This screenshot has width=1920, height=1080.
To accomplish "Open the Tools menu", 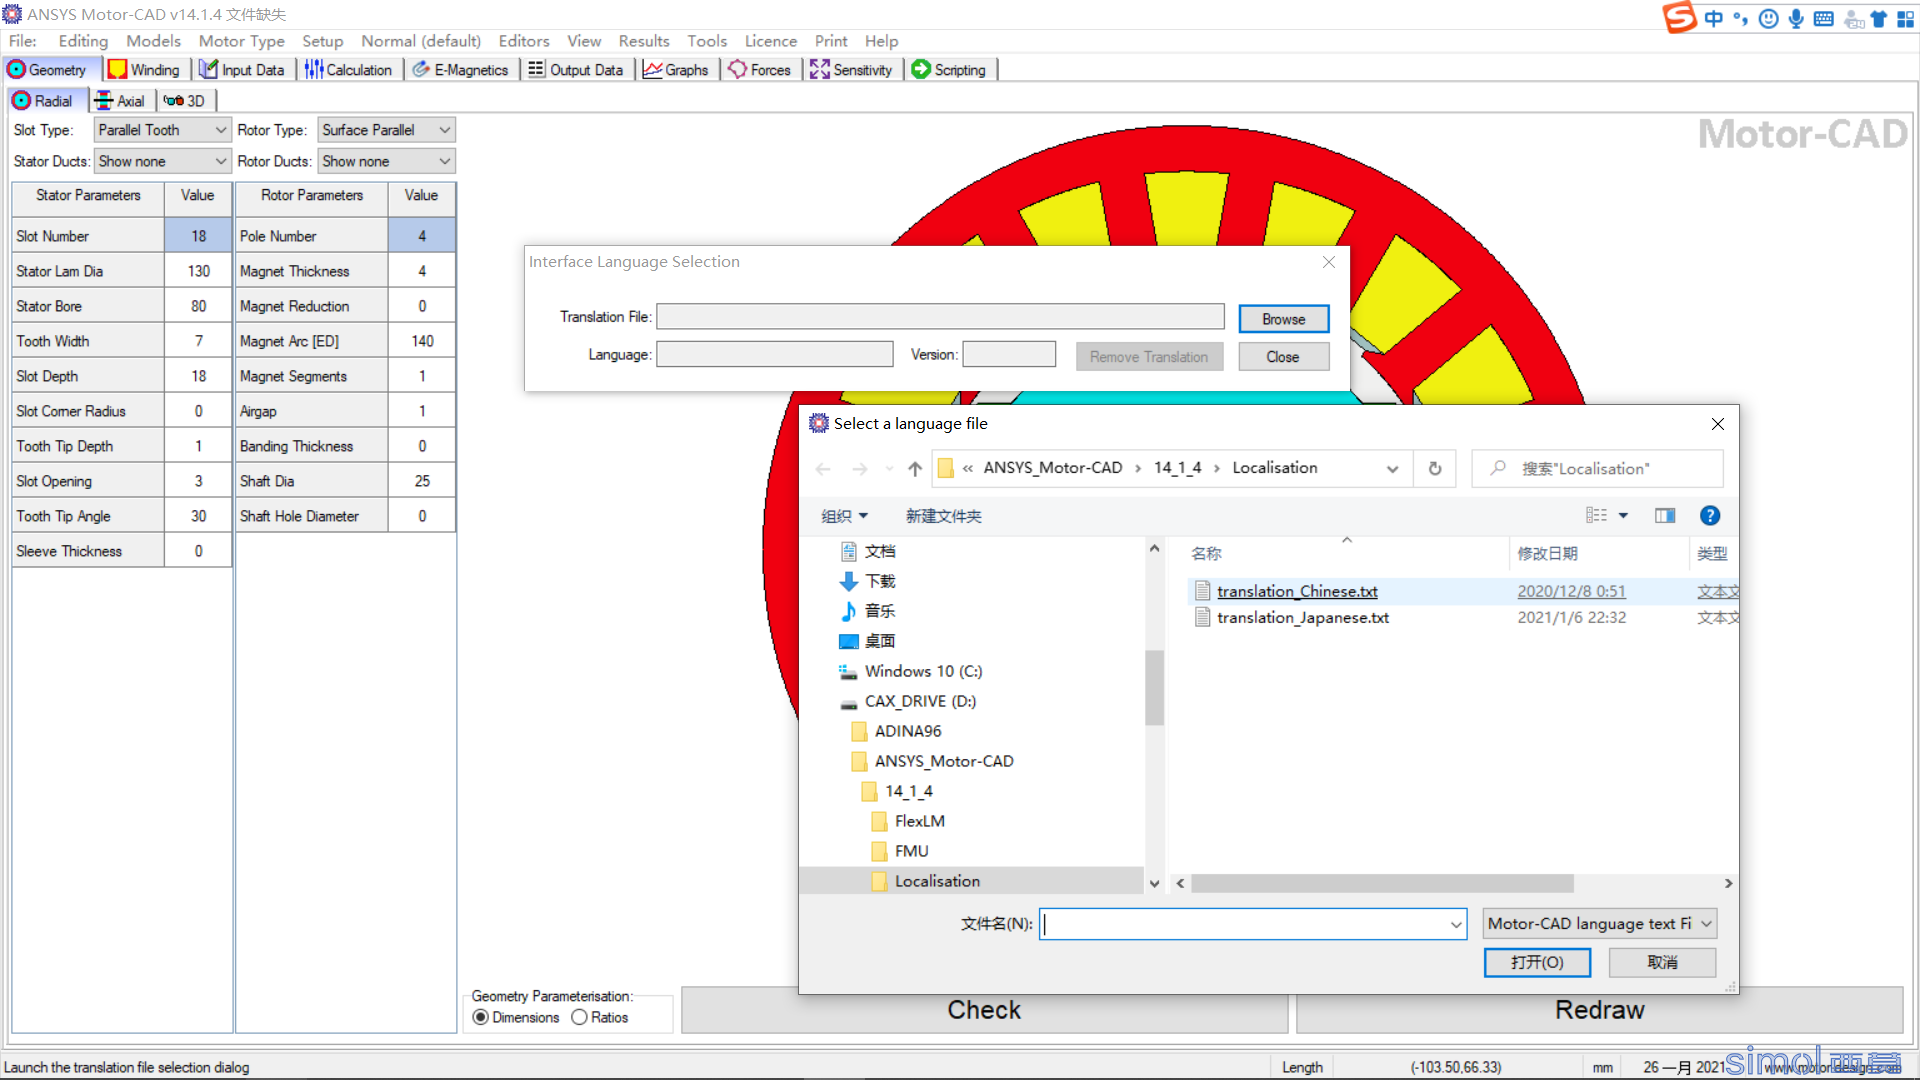I will tap(707, 41).
